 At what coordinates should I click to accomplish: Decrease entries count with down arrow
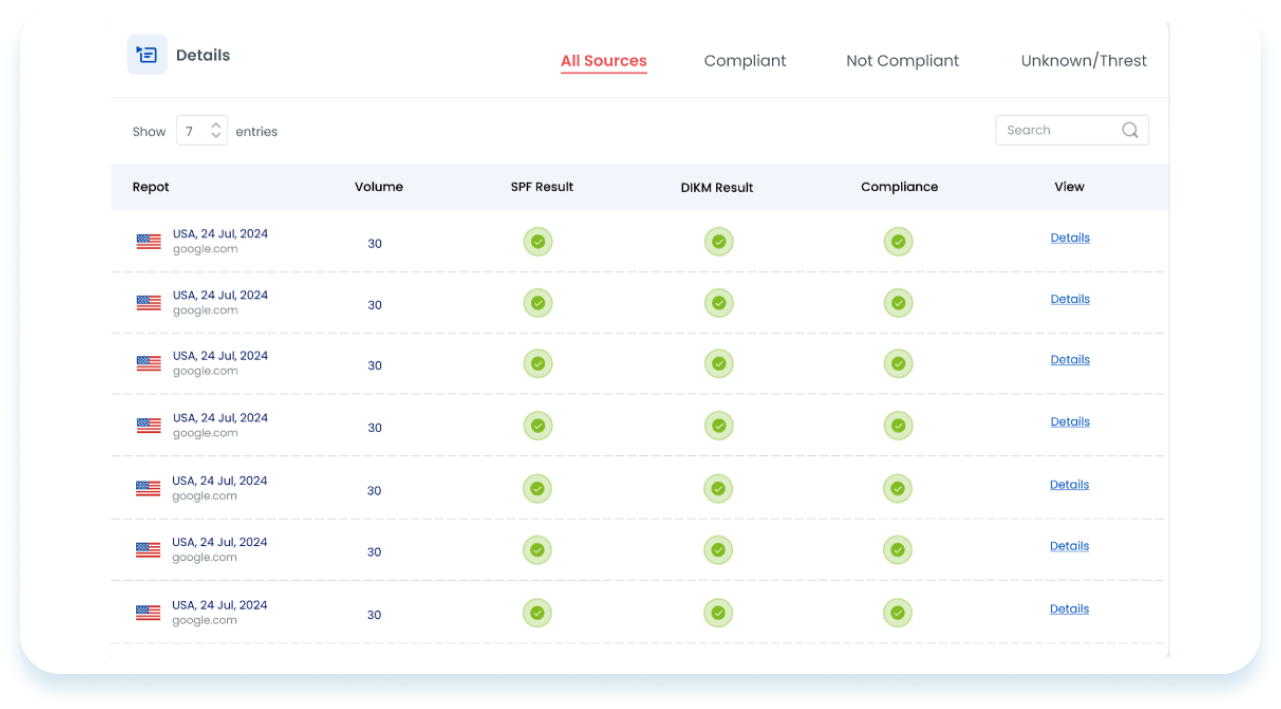216,137
